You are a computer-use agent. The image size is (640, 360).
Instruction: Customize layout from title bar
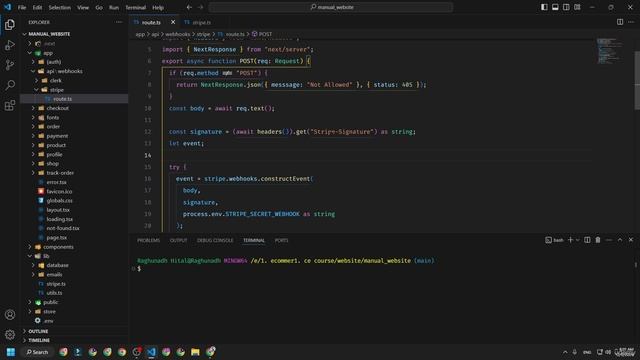[x=577, y=7]
